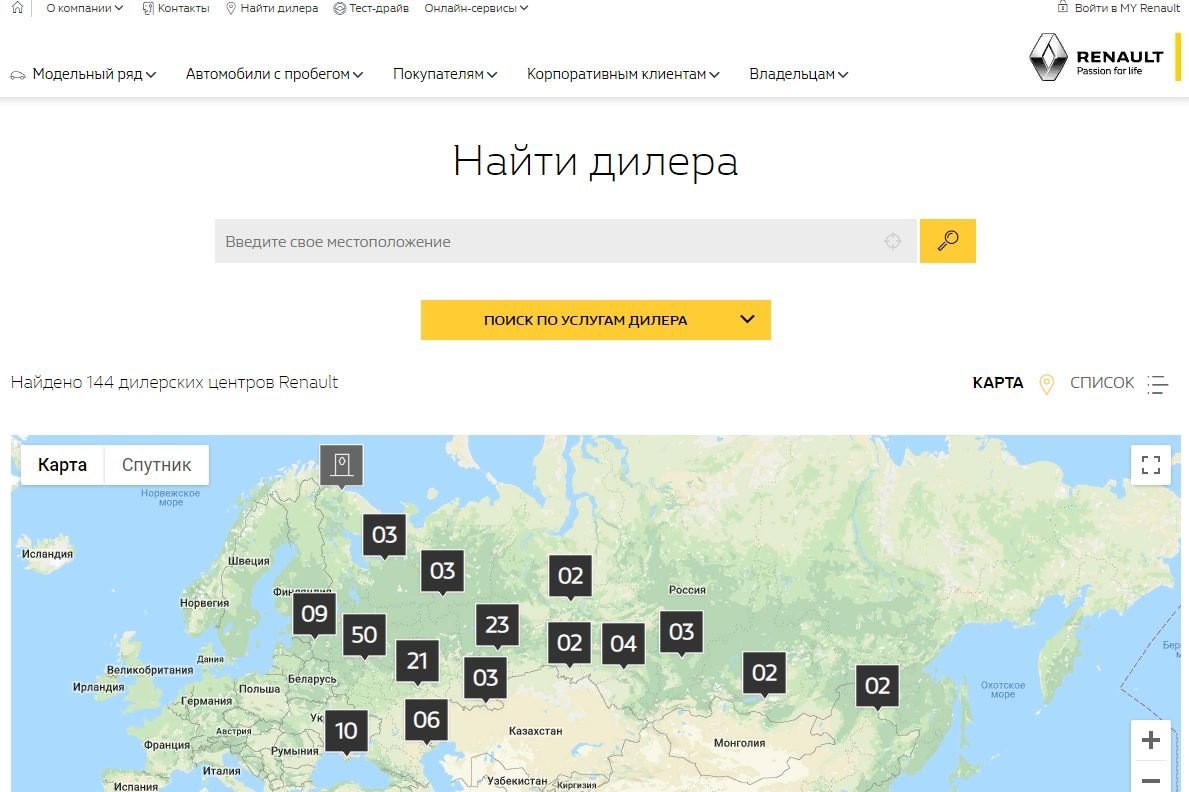
Task: Expand Модельный ряд menu
Action: tap(94, 74)
